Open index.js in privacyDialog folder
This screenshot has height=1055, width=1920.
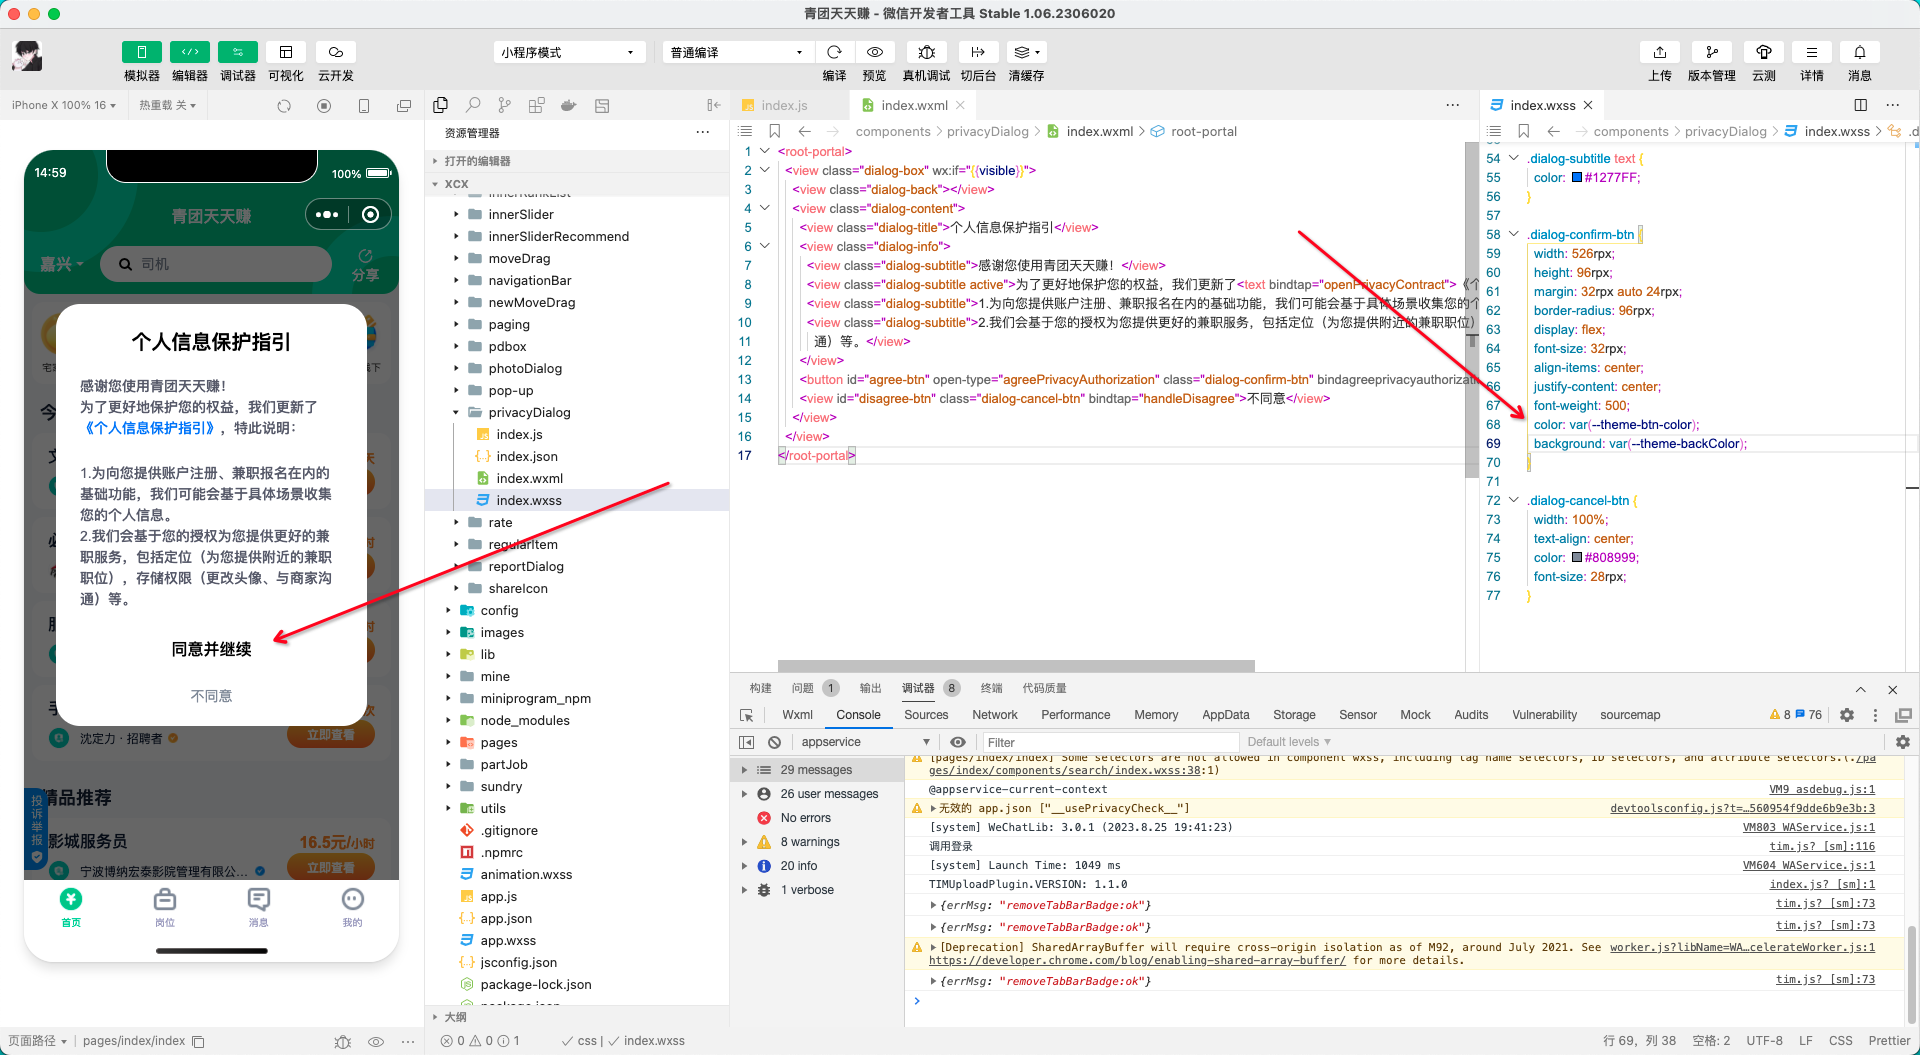[519, 434]
